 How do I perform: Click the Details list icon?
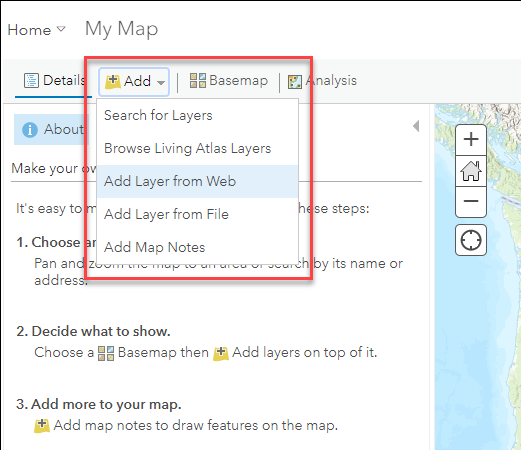tap(31, 81)
